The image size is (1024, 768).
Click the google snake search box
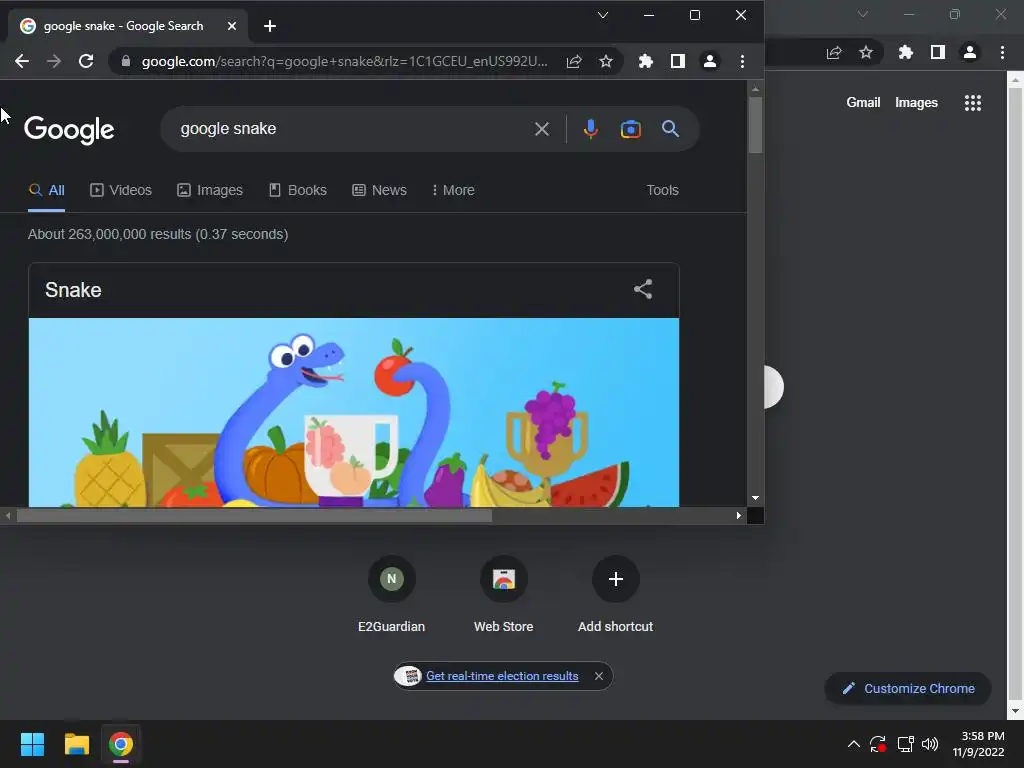point(353,129)
